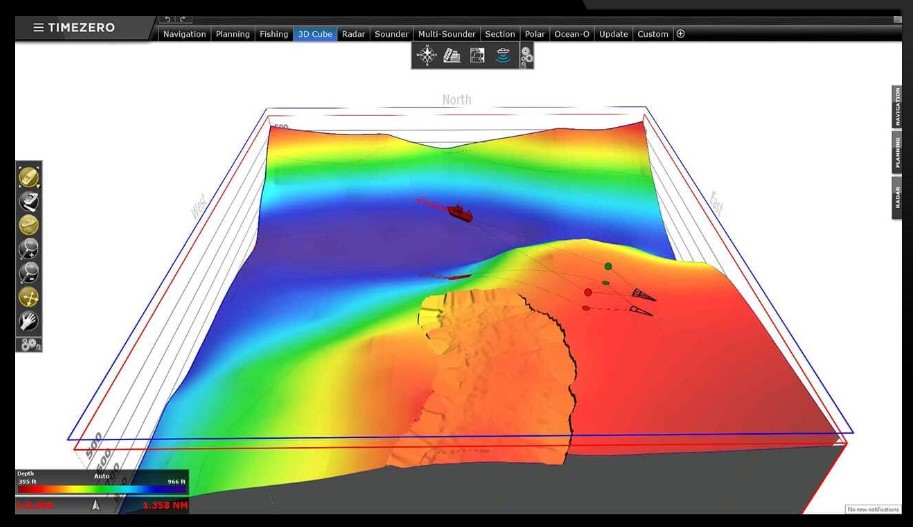The height and width of the screenshot is (527, 913).
Task: Click the window control at top right
Action: pyautogui.click(x=897, y=19)
